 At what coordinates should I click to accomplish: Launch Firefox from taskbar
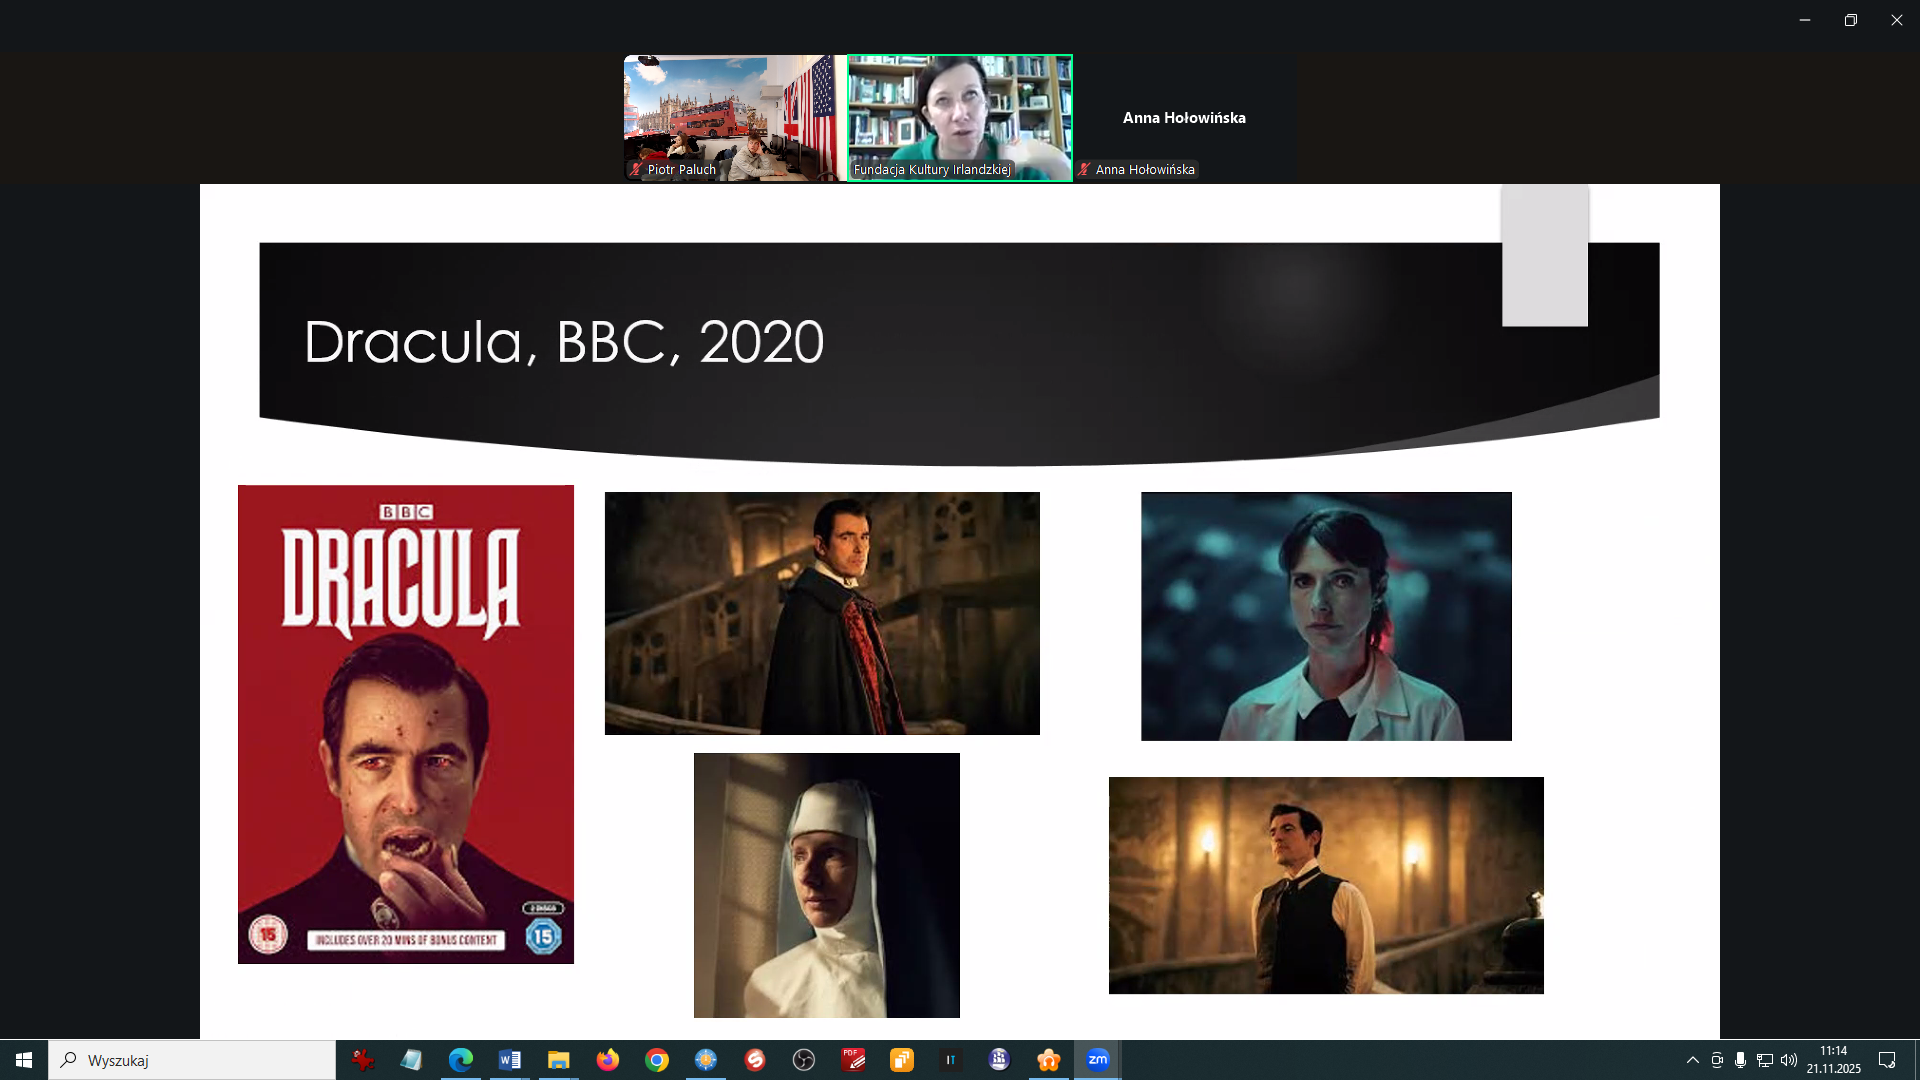(x=607, y=1060)
